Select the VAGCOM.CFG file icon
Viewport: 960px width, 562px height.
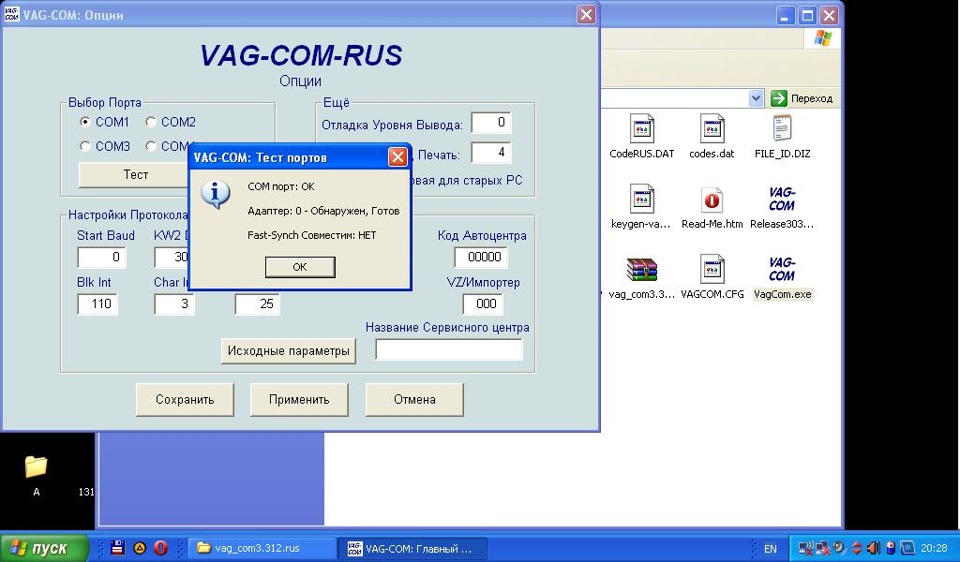click(x=712, y=269)
